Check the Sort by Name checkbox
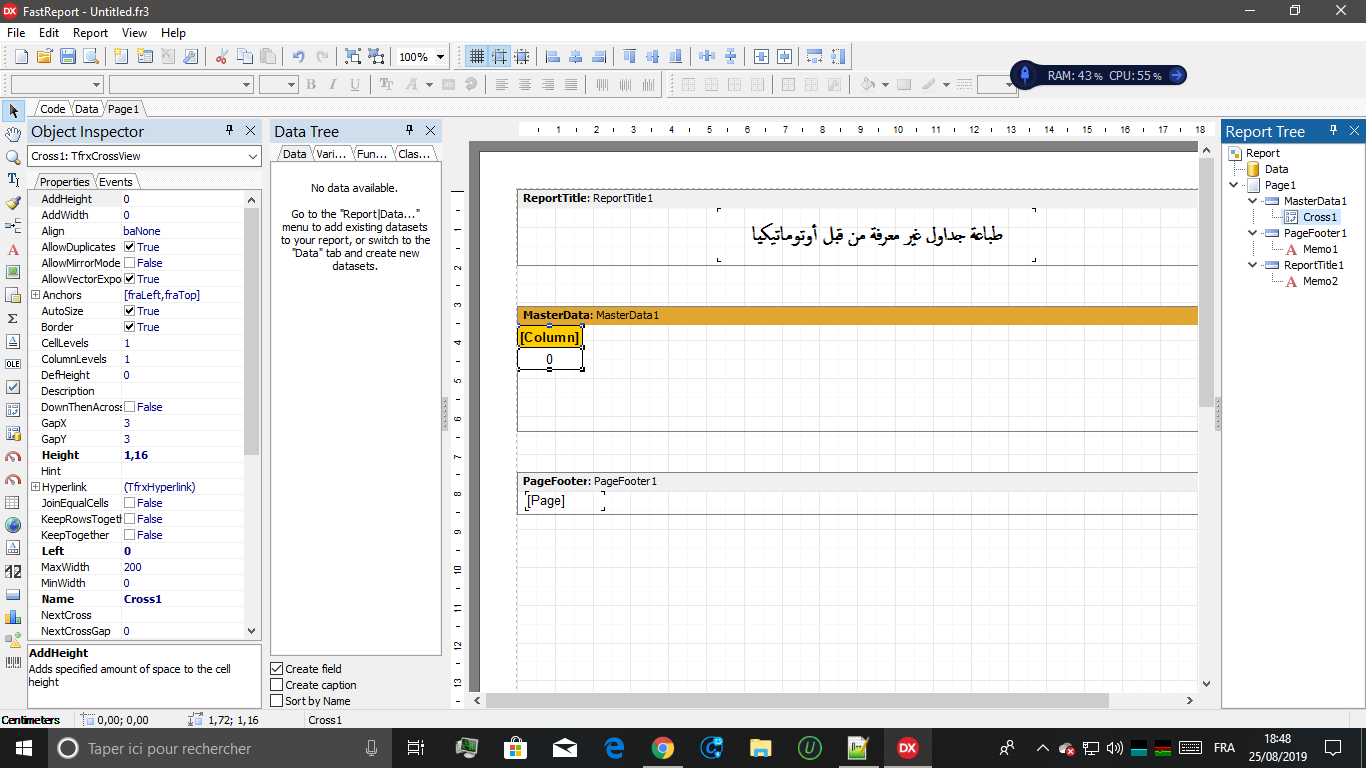Screen dimensions: 1366x768 pyautogui.click(x=277, y=701)
